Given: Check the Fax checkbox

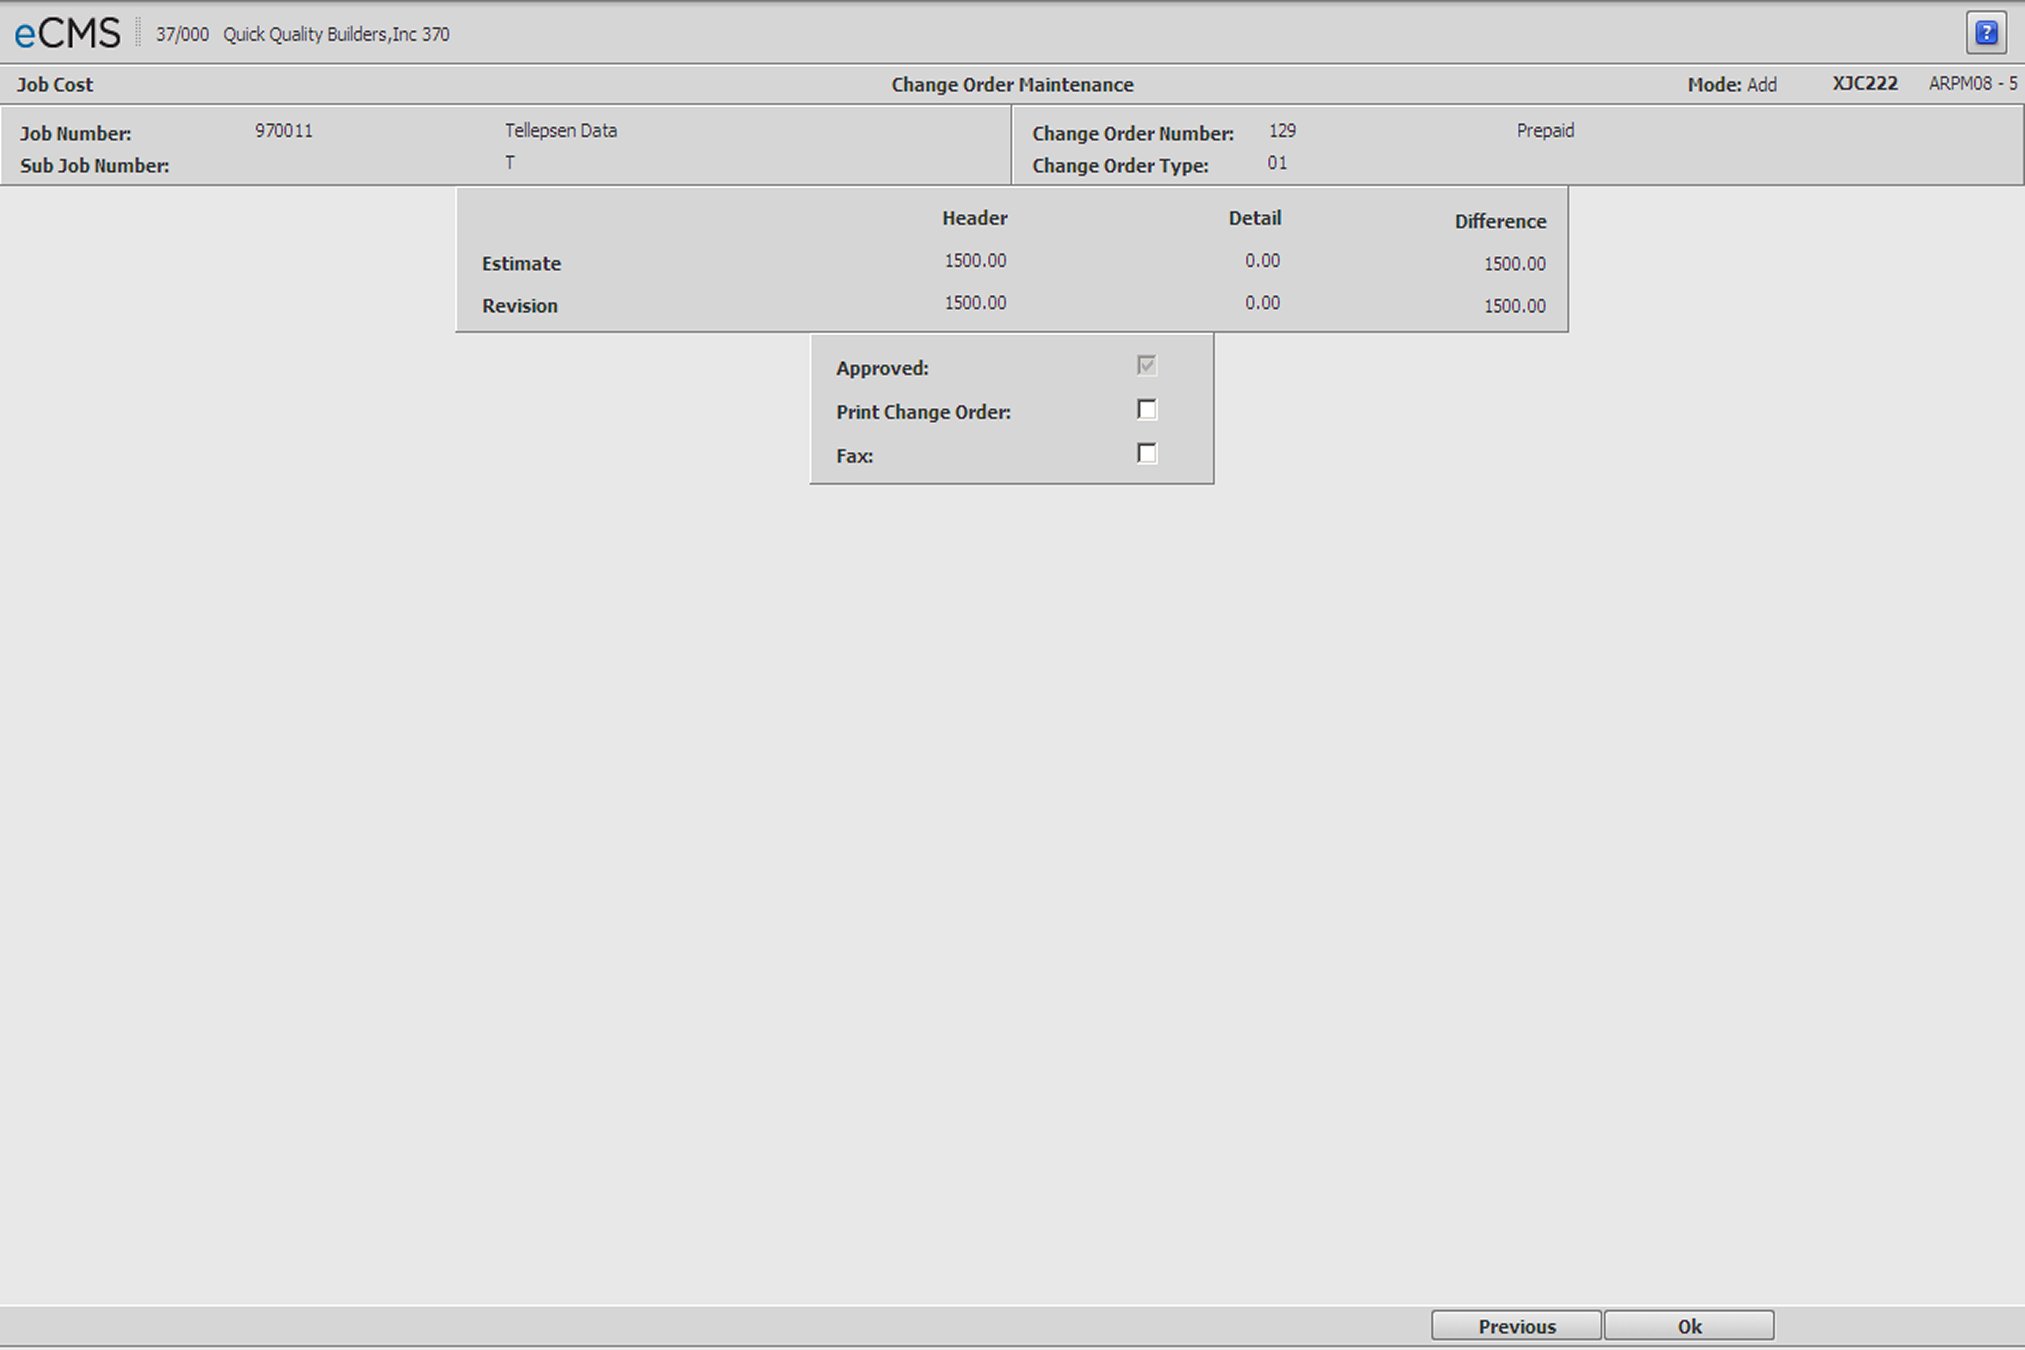Looking at the screenshot, I should (x=1146, y=454).
